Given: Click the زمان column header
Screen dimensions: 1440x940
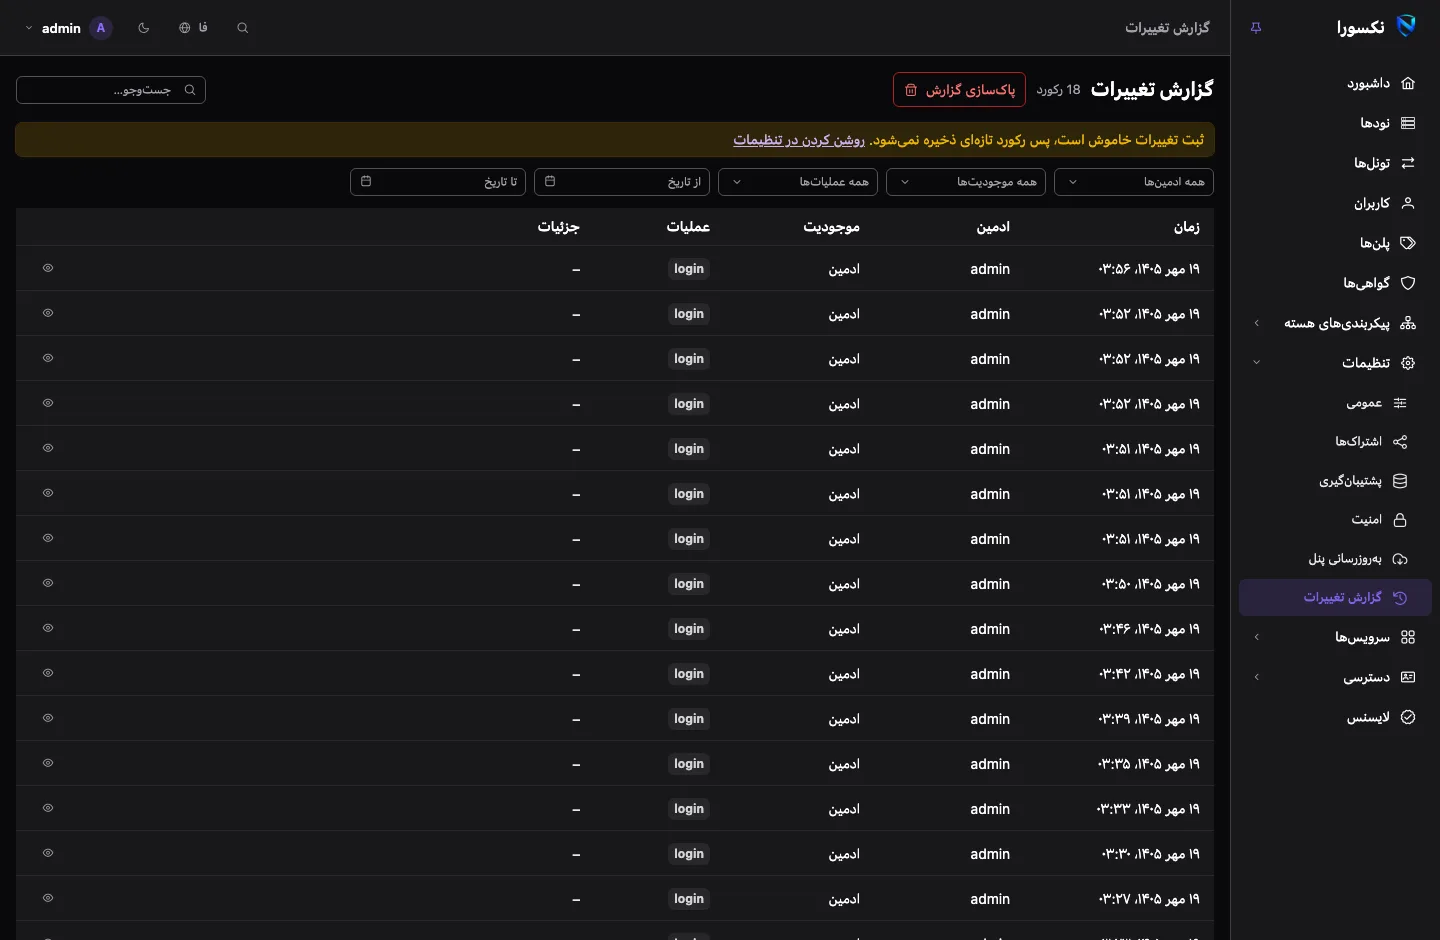Looking at the screenshot, I should [x=1187, y=227].
